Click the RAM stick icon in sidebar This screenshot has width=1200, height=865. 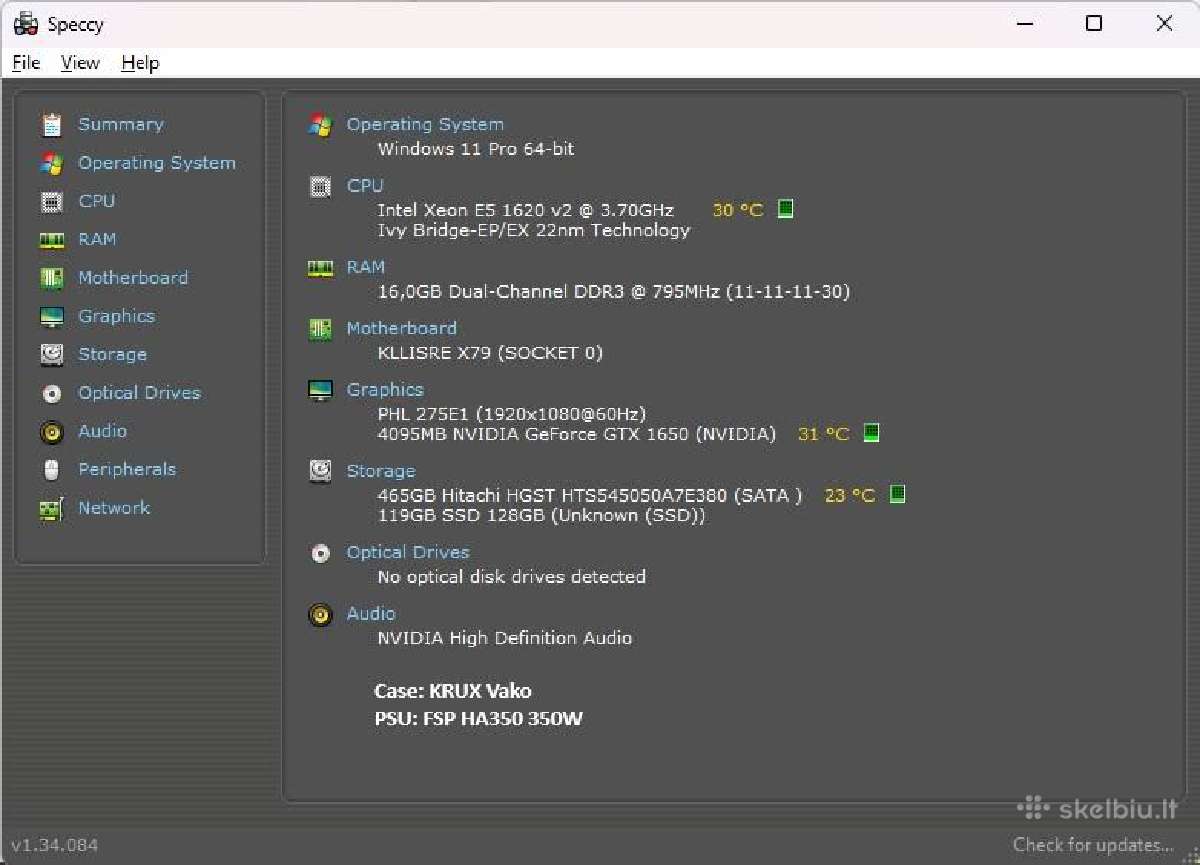pyautogui.click(x=52, y=240)
